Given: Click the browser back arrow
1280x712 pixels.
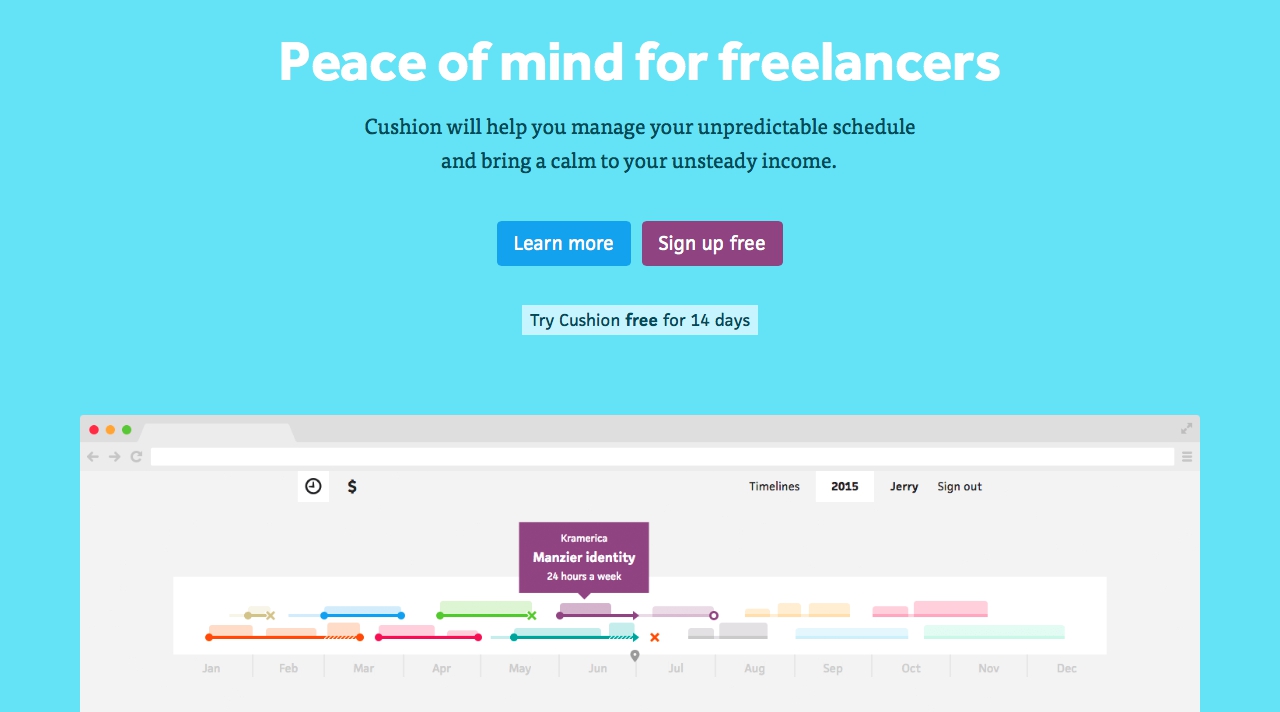Looking at the screenshot, I should click(93, 456).
